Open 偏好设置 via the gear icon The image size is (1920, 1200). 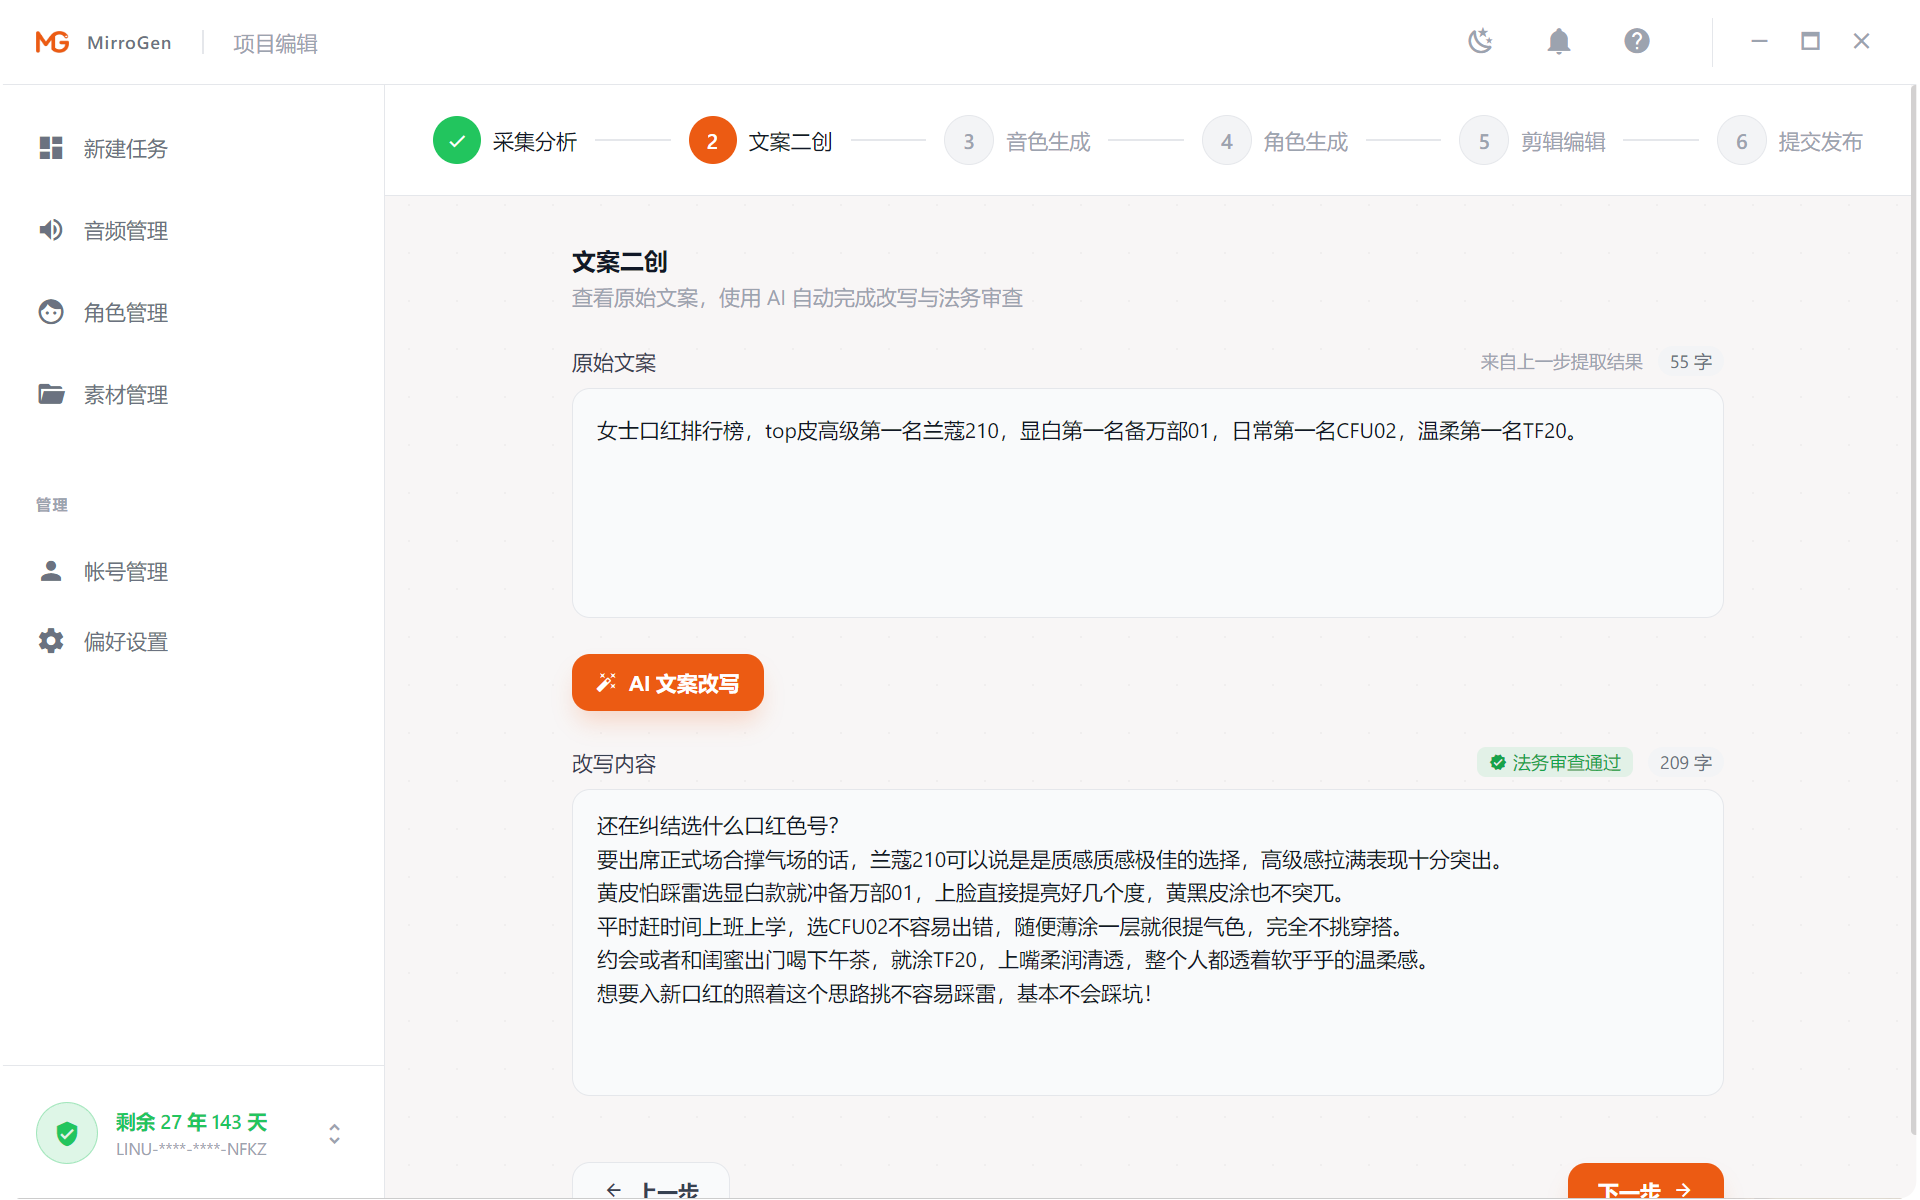point(51,641)
